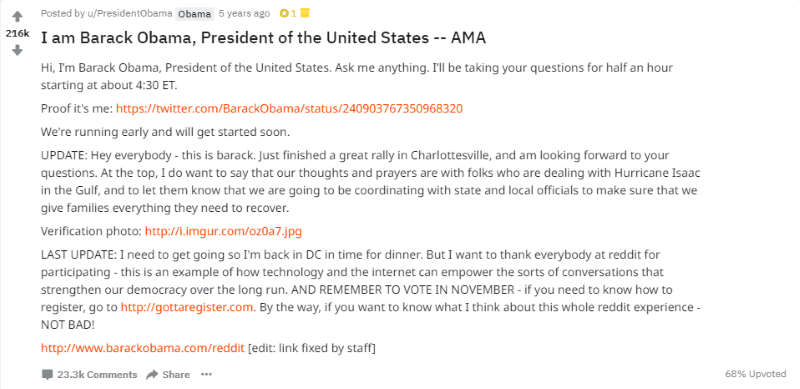Click the share arrow icon
Image resolution: width=800 pixels, height=389 pixels.
(152, 375)
